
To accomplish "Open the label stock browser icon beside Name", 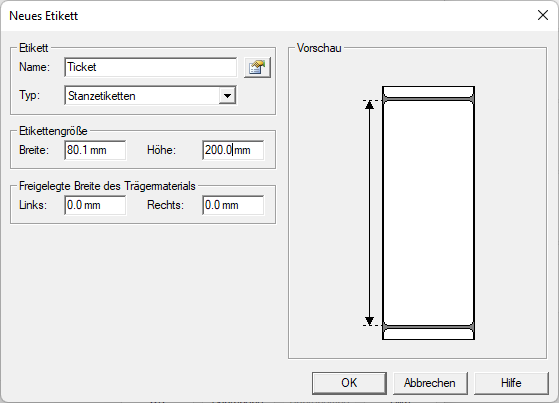I will pyautogui.click(x=257, y=67).
